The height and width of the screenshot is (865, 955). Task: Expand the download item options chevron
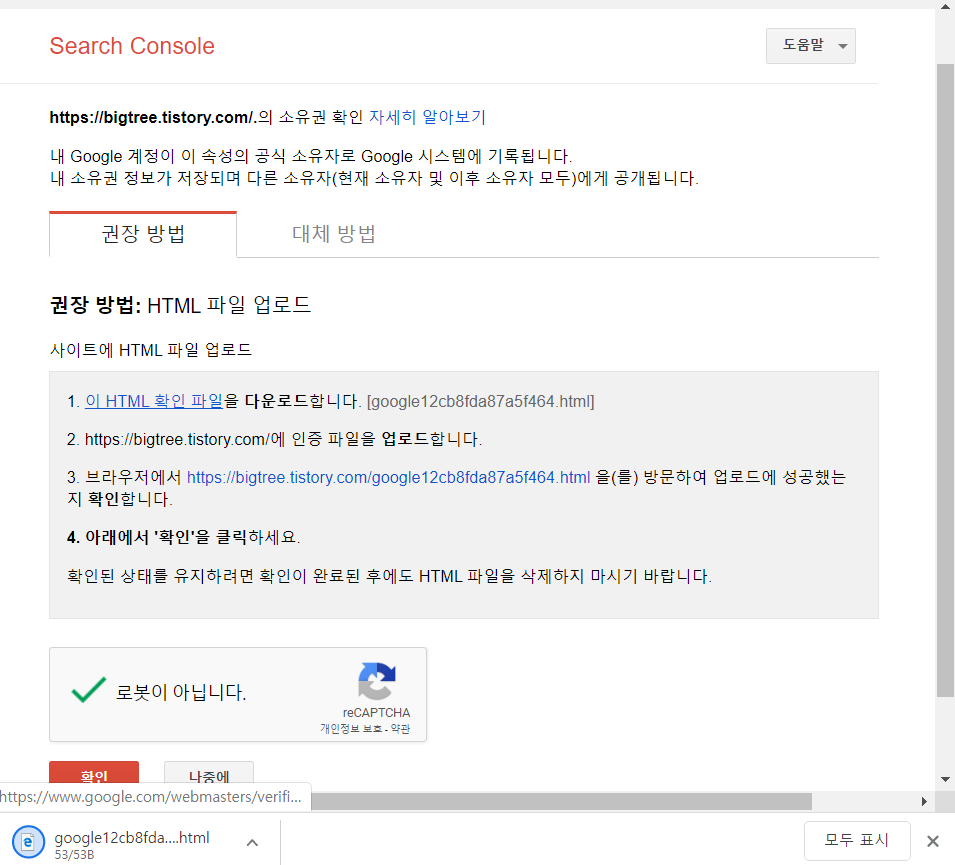[x=252, y=843]
